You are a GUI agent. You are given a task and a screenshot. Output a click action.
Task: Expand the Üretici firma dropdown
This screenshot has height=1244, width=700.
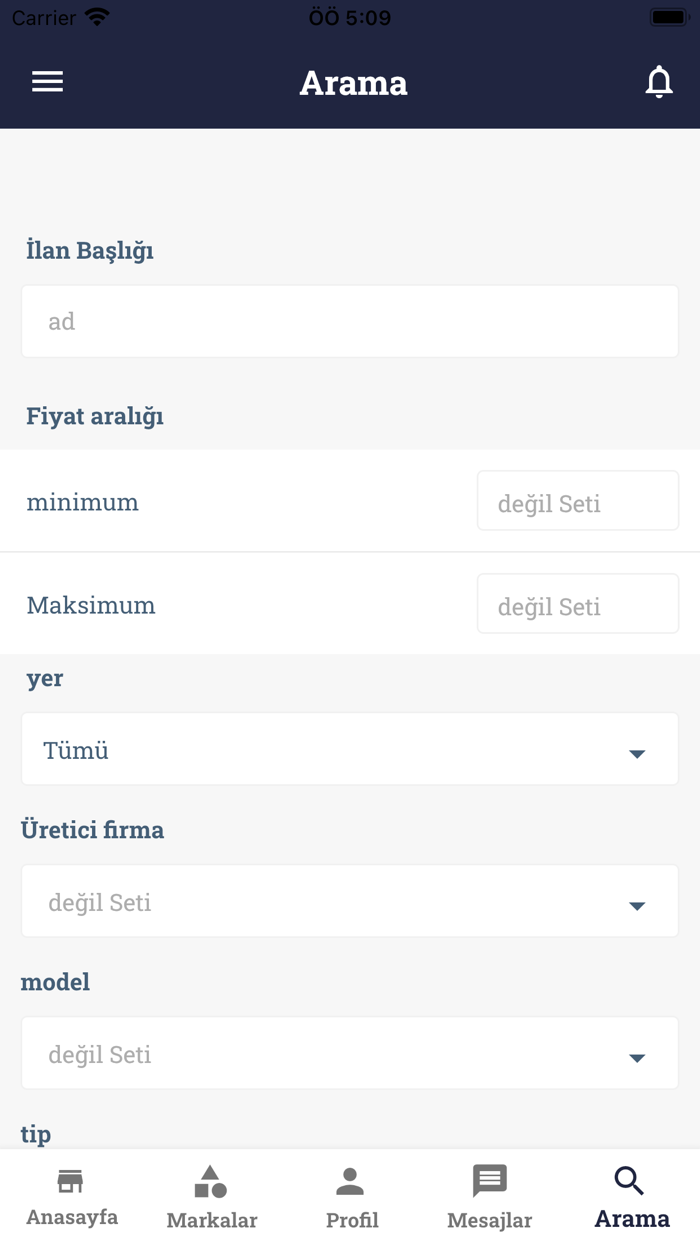tap(349, 901)
